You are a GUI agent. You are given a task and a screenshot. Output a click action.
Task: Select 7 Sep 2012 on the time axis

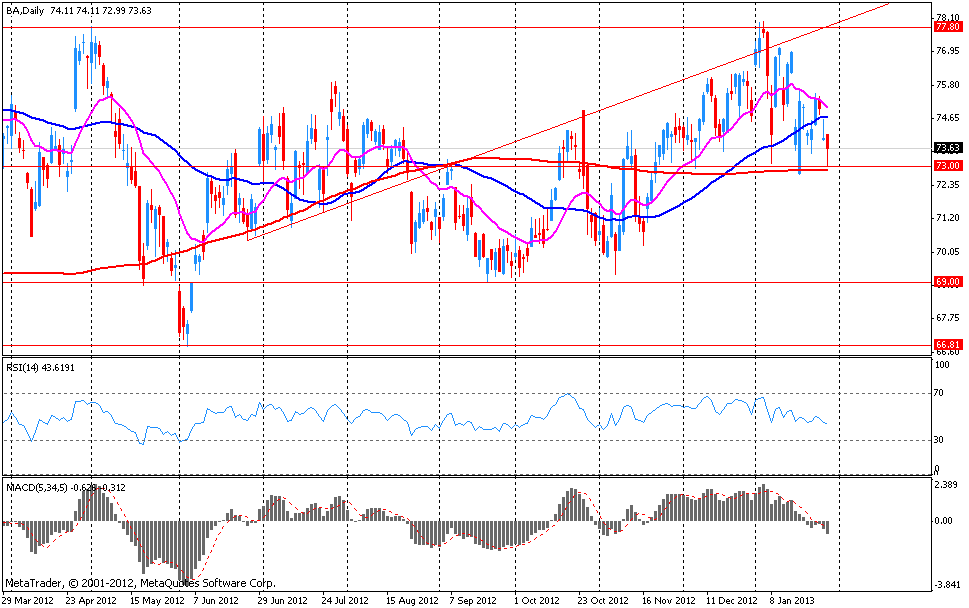coord(472,600)
